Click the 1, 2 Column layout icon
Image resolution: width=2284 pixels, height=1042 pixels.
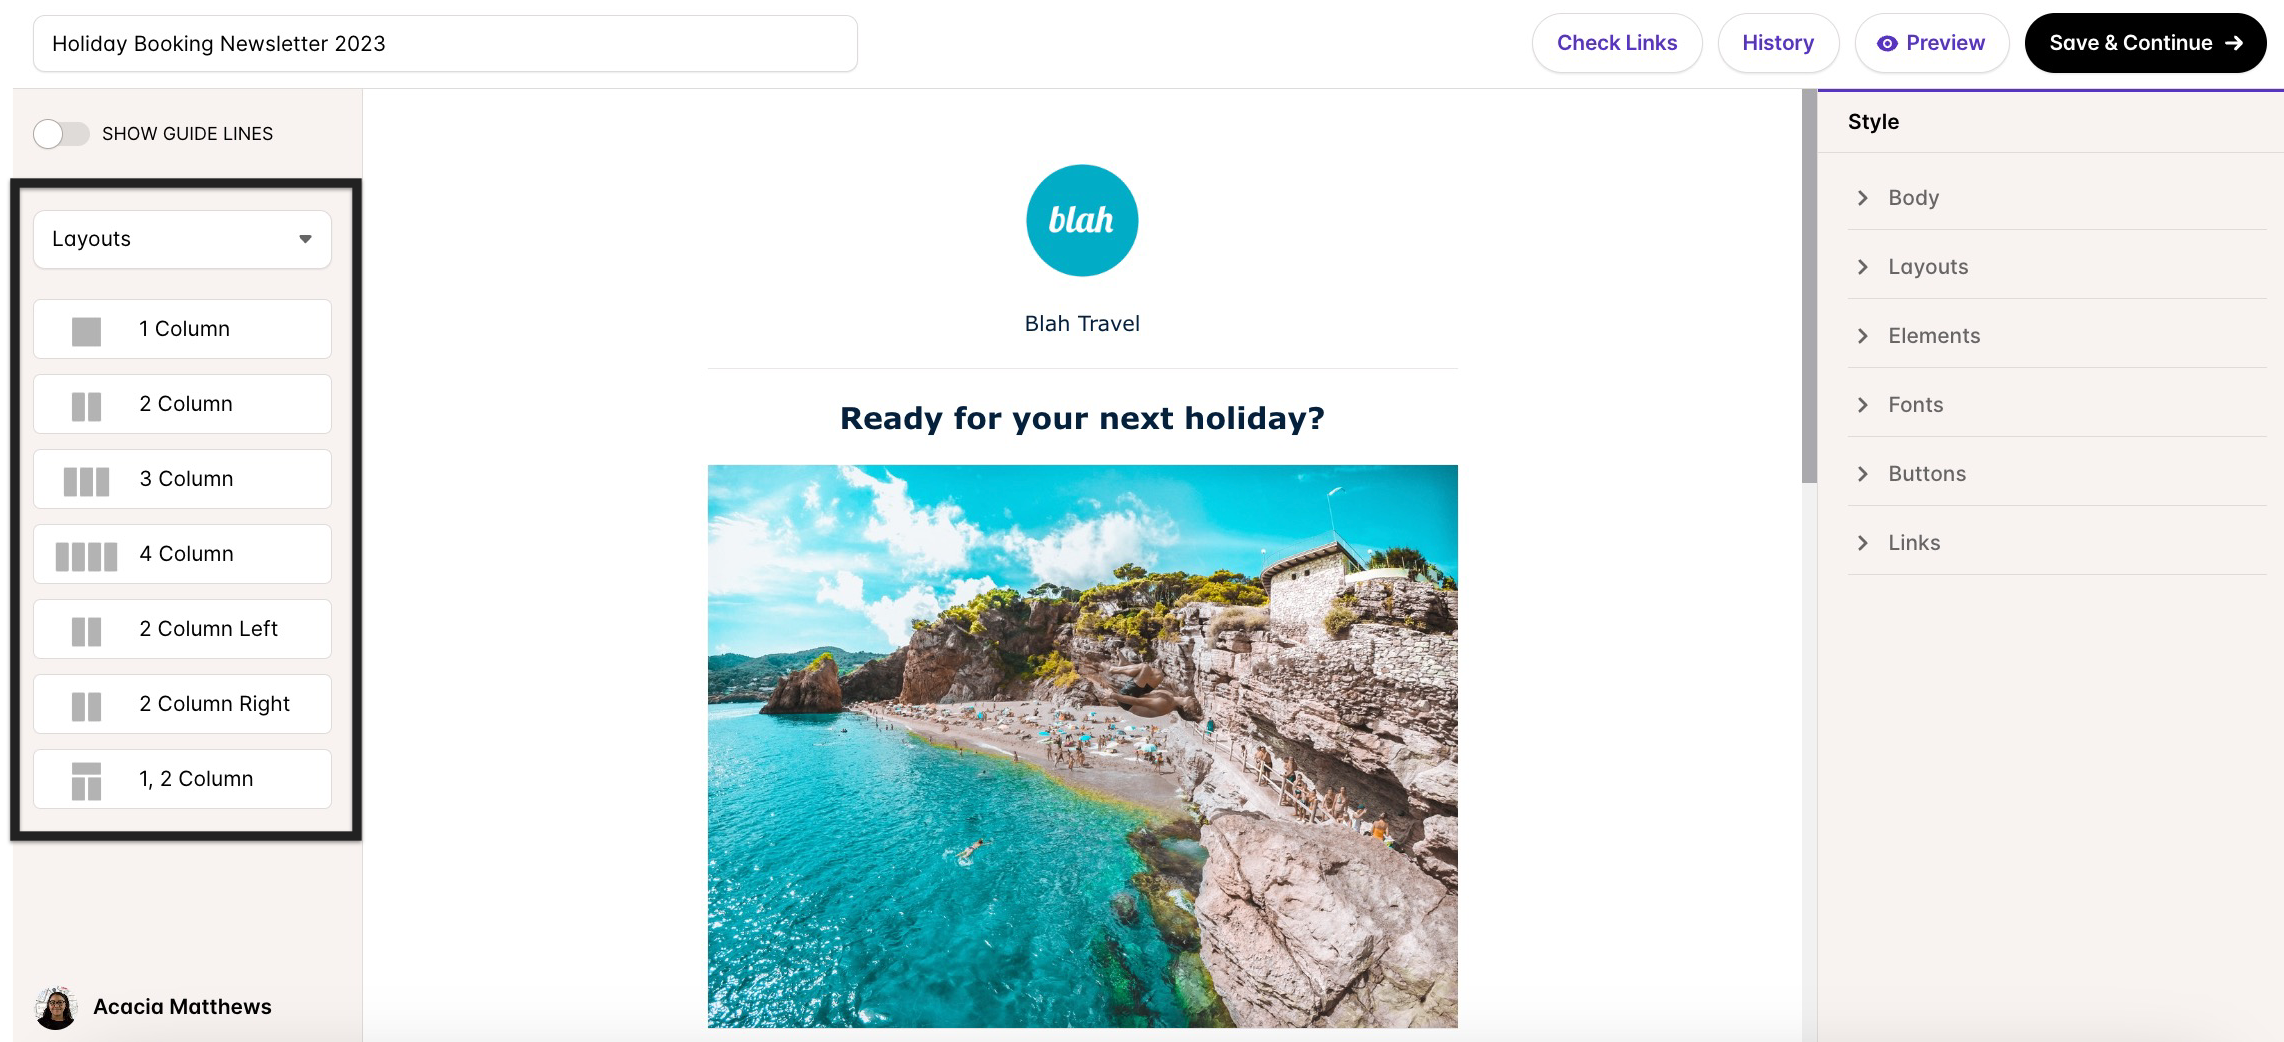coord(86,781)
